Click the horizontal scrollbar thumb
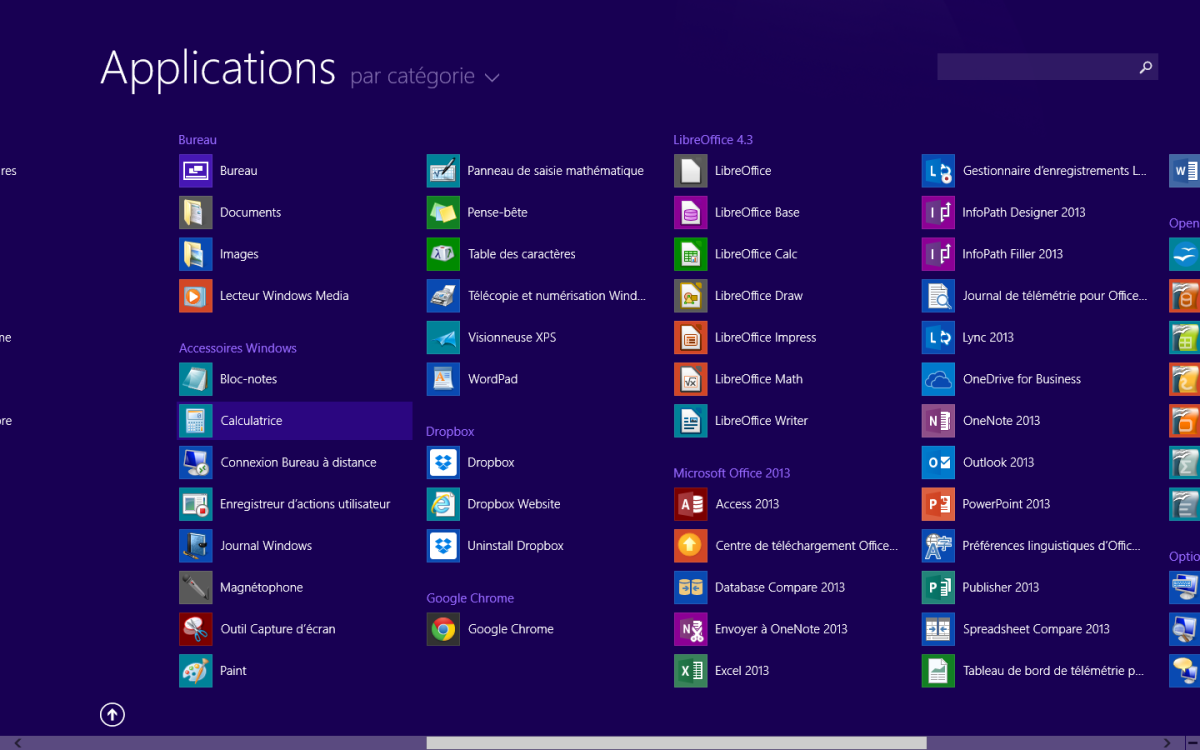1200x750 pixels. coord(677,743)
